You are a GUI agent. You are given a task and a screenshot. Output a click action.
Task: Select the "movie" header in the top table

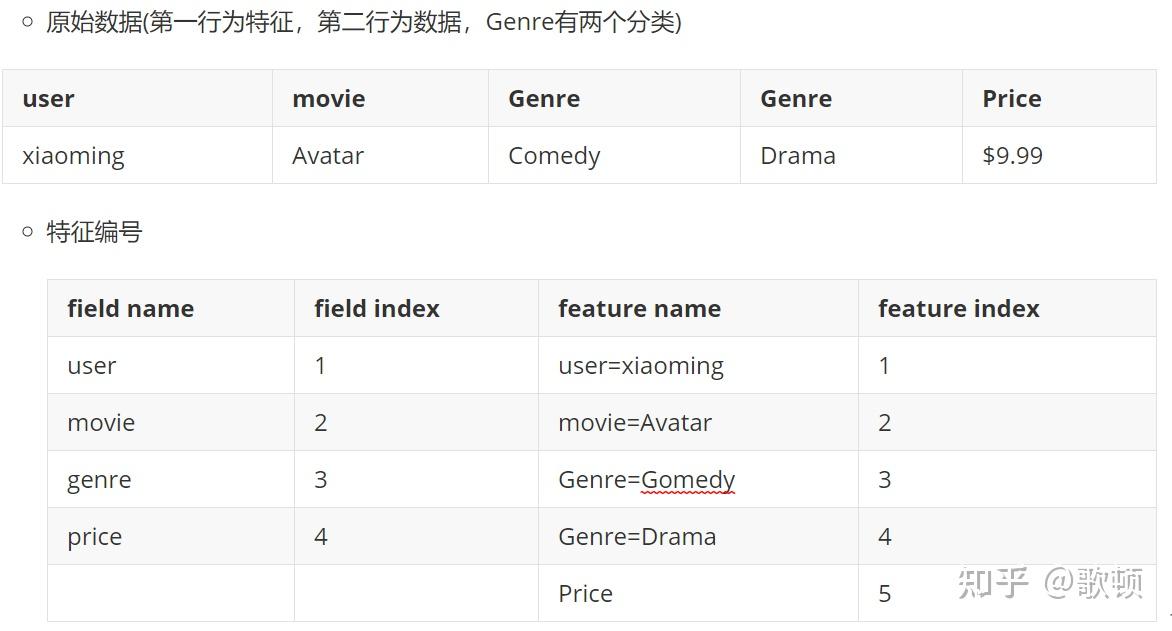[328, 99]
